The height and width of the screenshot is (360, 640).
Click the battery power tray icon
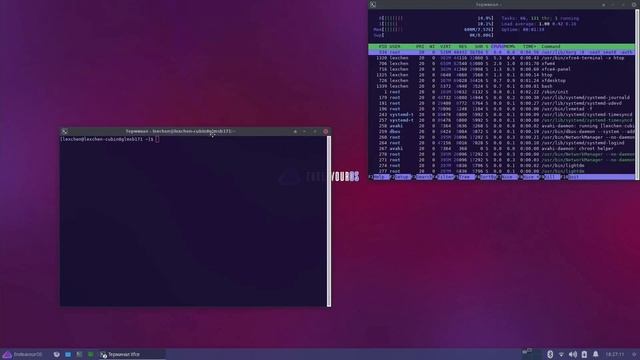click(x=584, y=354)
